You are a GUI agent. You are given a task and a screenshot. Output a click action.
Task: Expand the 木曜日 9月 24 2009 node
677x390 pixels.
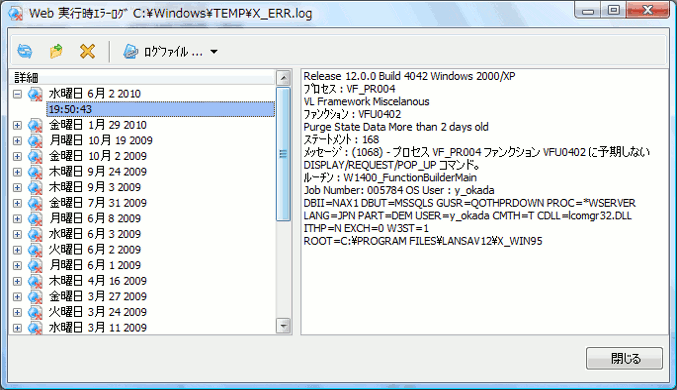pos(17,172)
